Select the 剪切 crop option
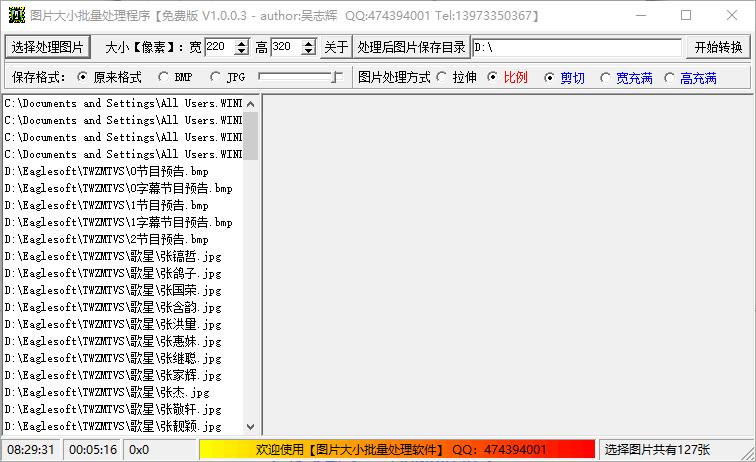This screenshot has width=756, height=462. coord(564,78)
